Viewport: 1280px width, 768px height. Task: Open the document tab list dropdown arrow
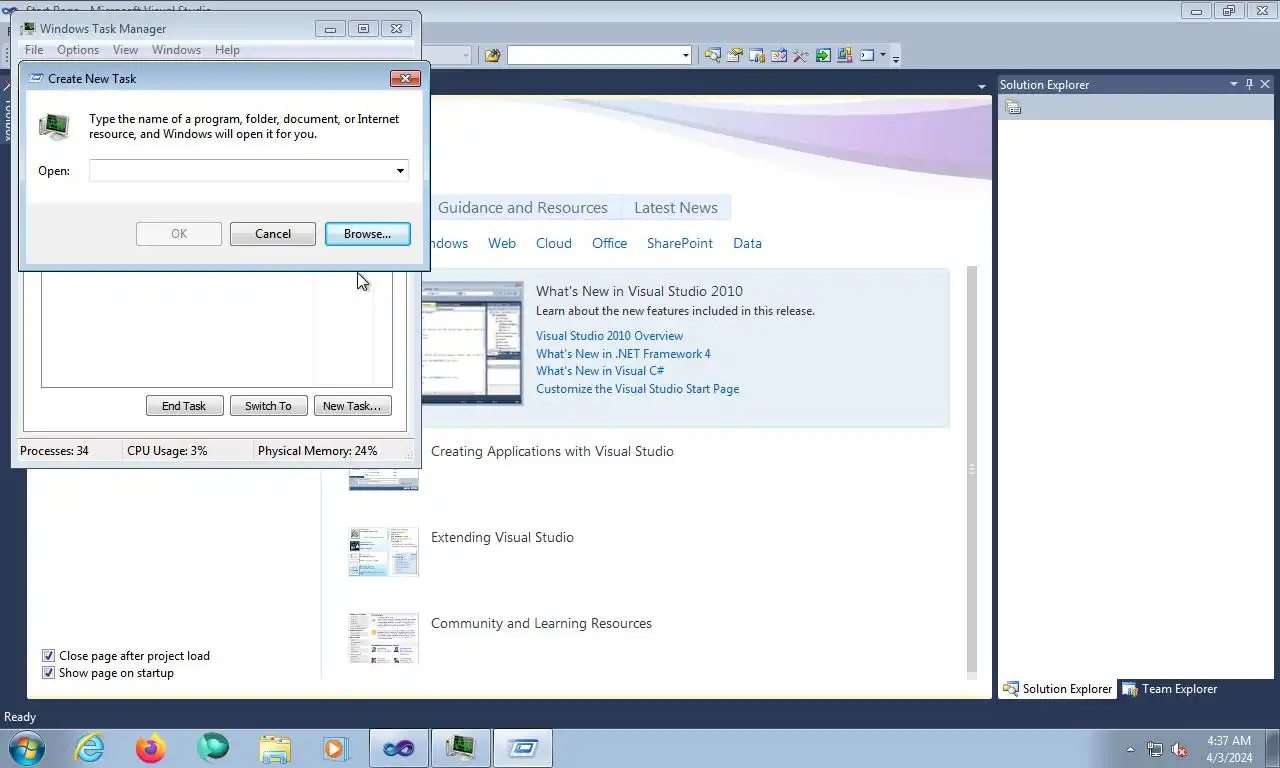[x=981, y=86]
